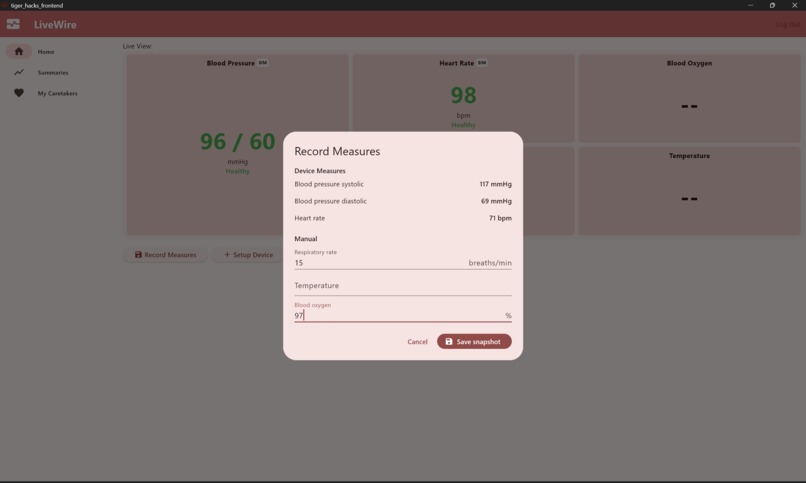The width and height of the screenshot is (806, 483).
Task: Click the Home house icon
Action: coord(19,51)
